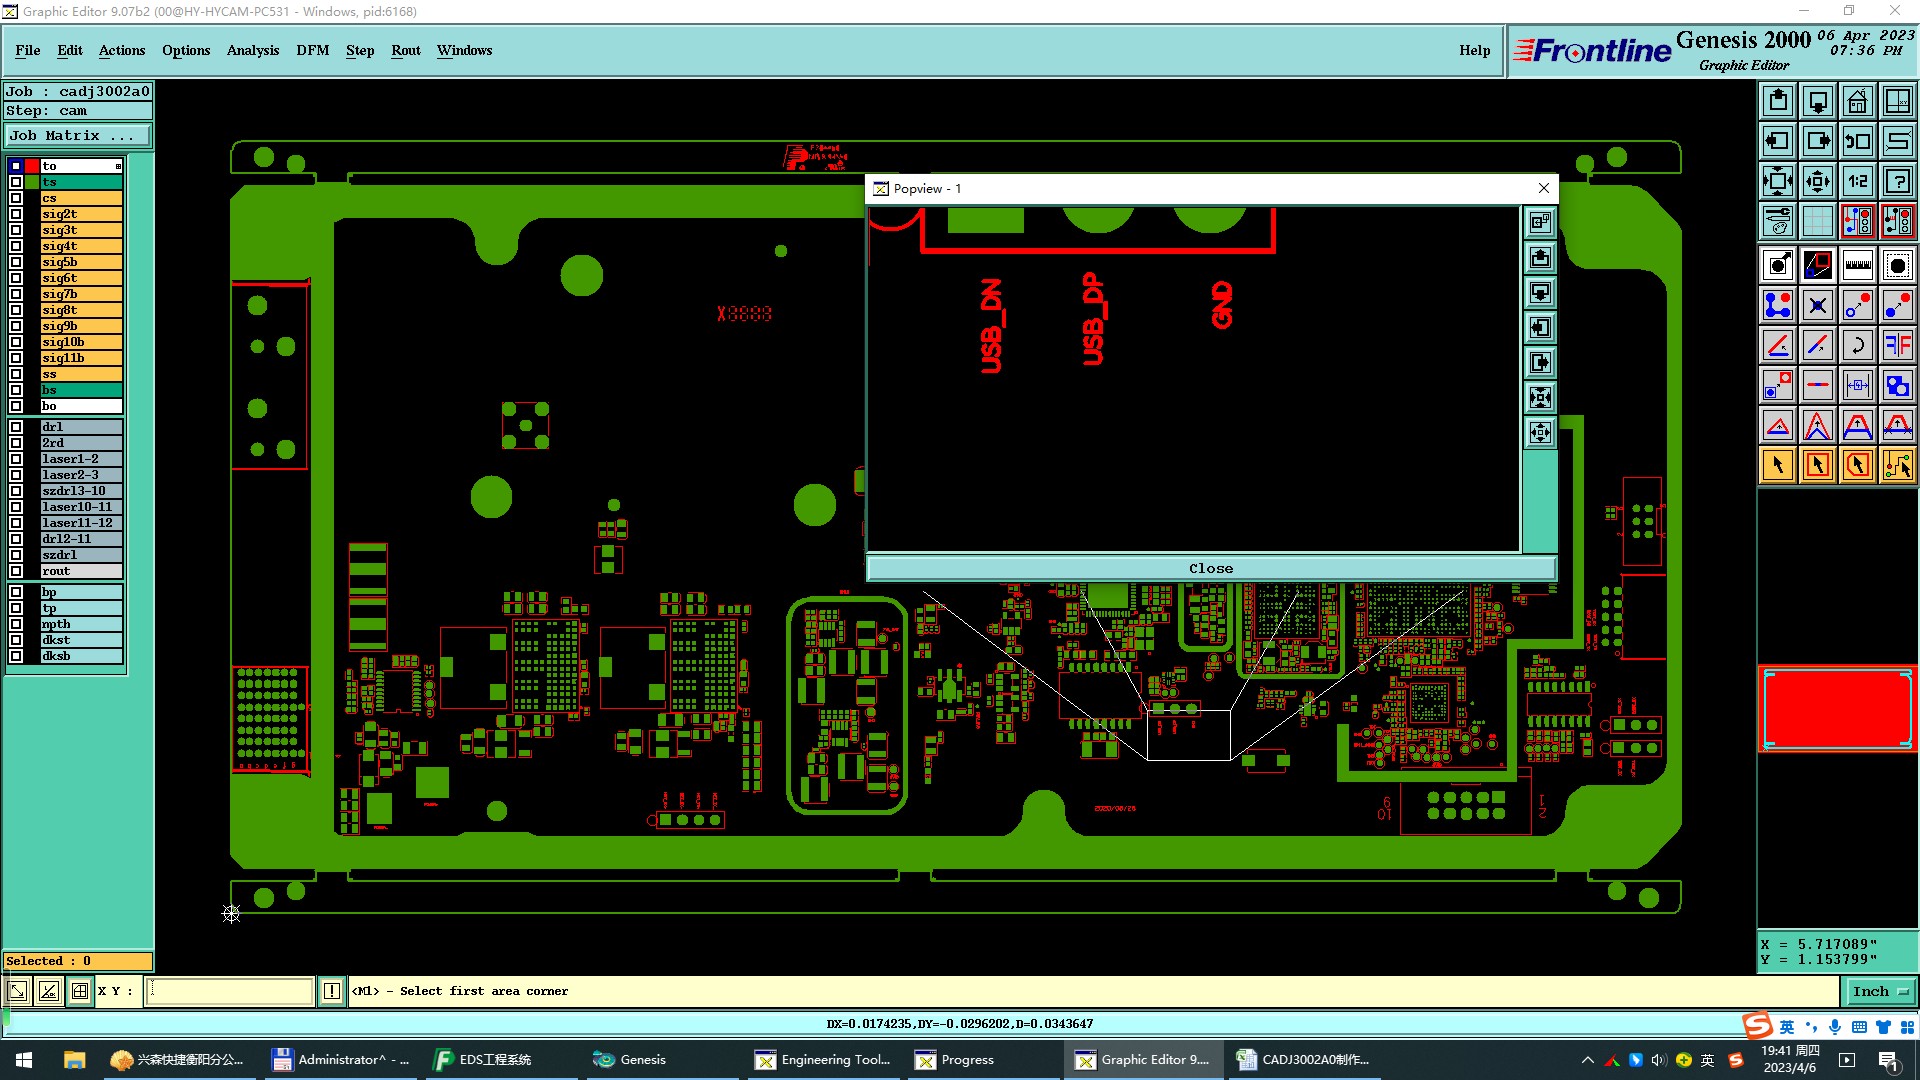This screenshot has width=1920, height=1080.
Task: Select the net selection pointer icon
Action: point(1897,465)
